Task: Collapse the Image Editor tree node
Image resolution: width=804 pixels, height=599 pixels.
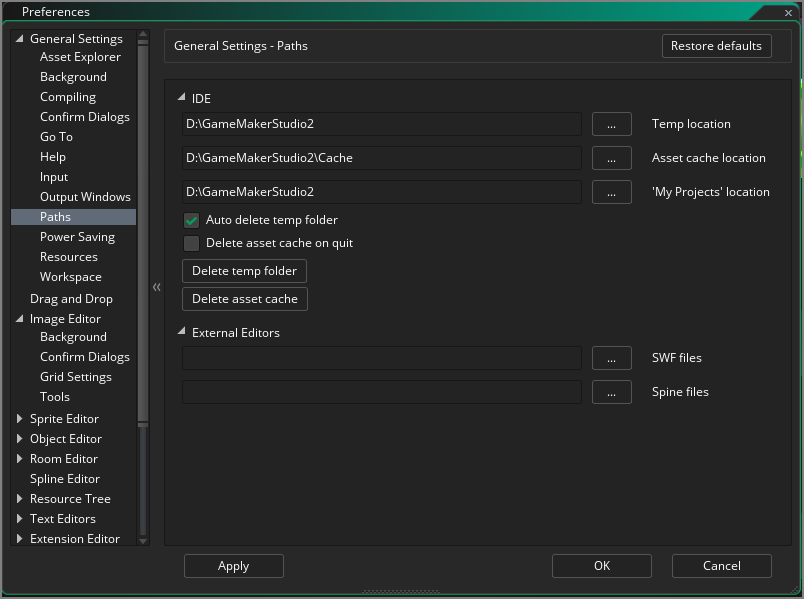Action: (19, 318)
